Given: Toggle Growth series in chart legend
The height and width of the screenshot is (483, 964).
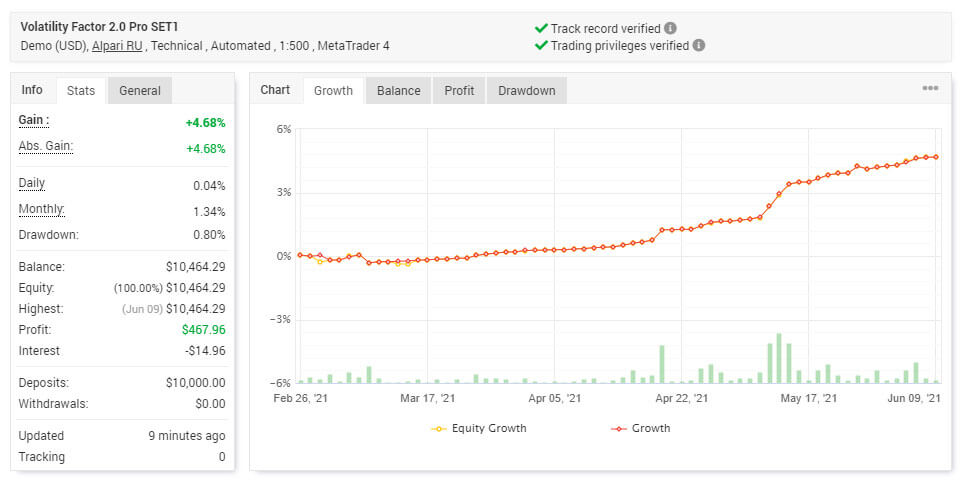Looking at the screenshot, I should [x=640, y=428].
